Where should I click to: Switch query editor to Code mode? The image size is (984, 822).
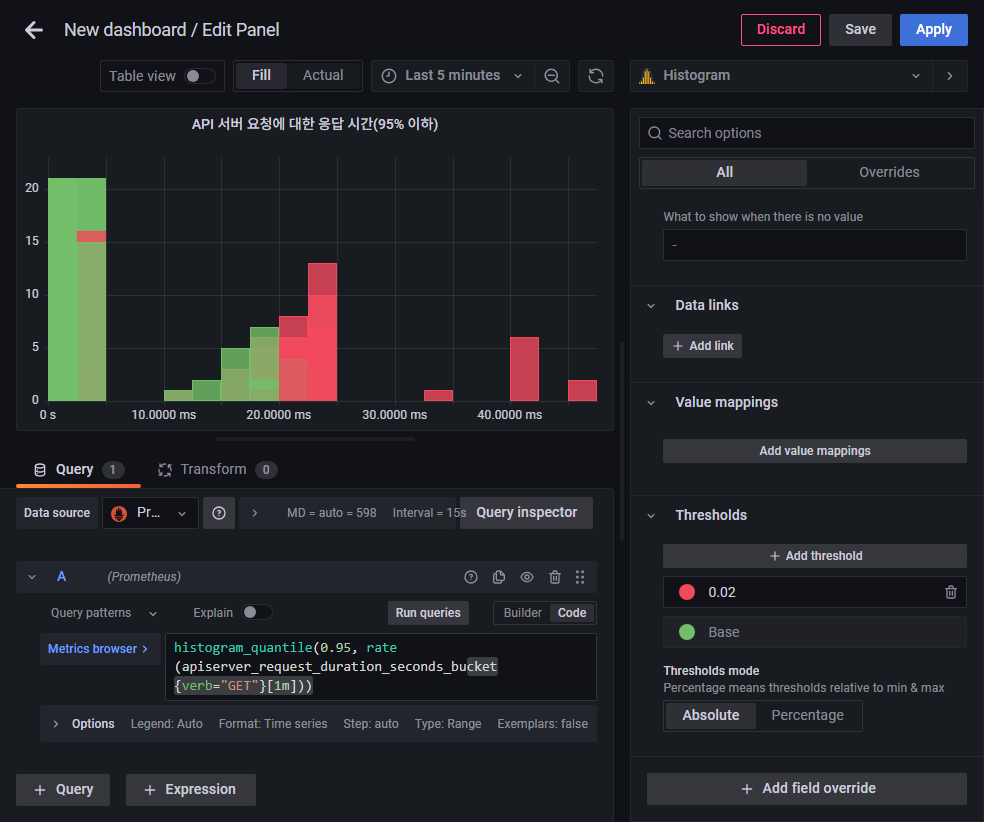tap(572, 613)
